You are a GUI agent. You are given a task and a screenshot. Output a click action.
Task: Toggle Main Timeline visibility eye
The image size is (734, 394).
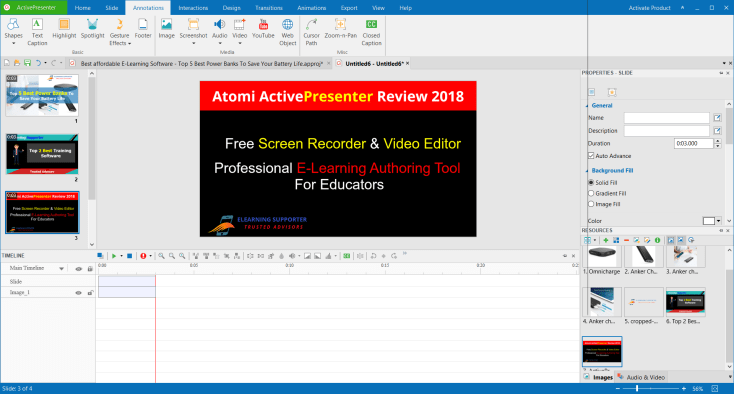[79, 269]
